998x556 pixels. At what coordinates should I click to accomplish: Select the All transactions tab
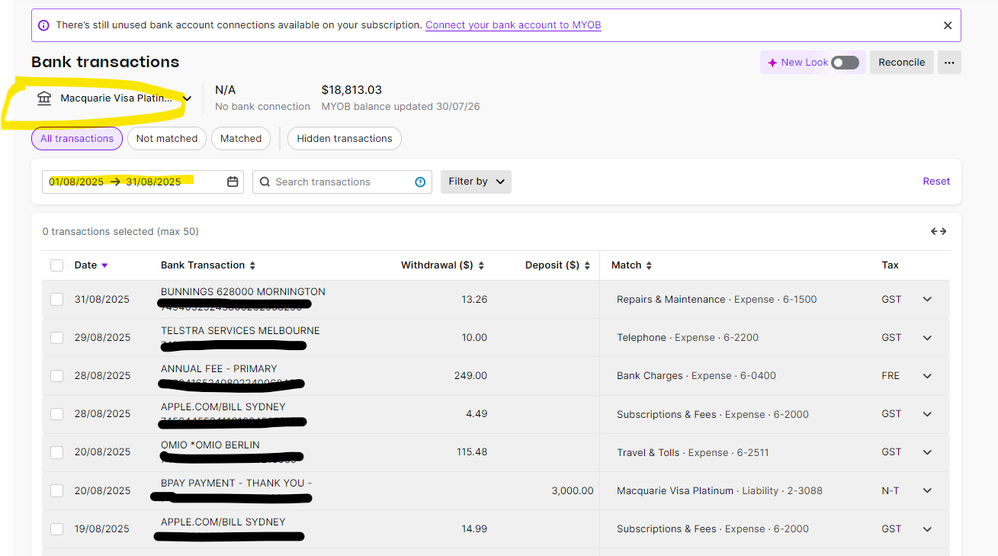(77, 138)
